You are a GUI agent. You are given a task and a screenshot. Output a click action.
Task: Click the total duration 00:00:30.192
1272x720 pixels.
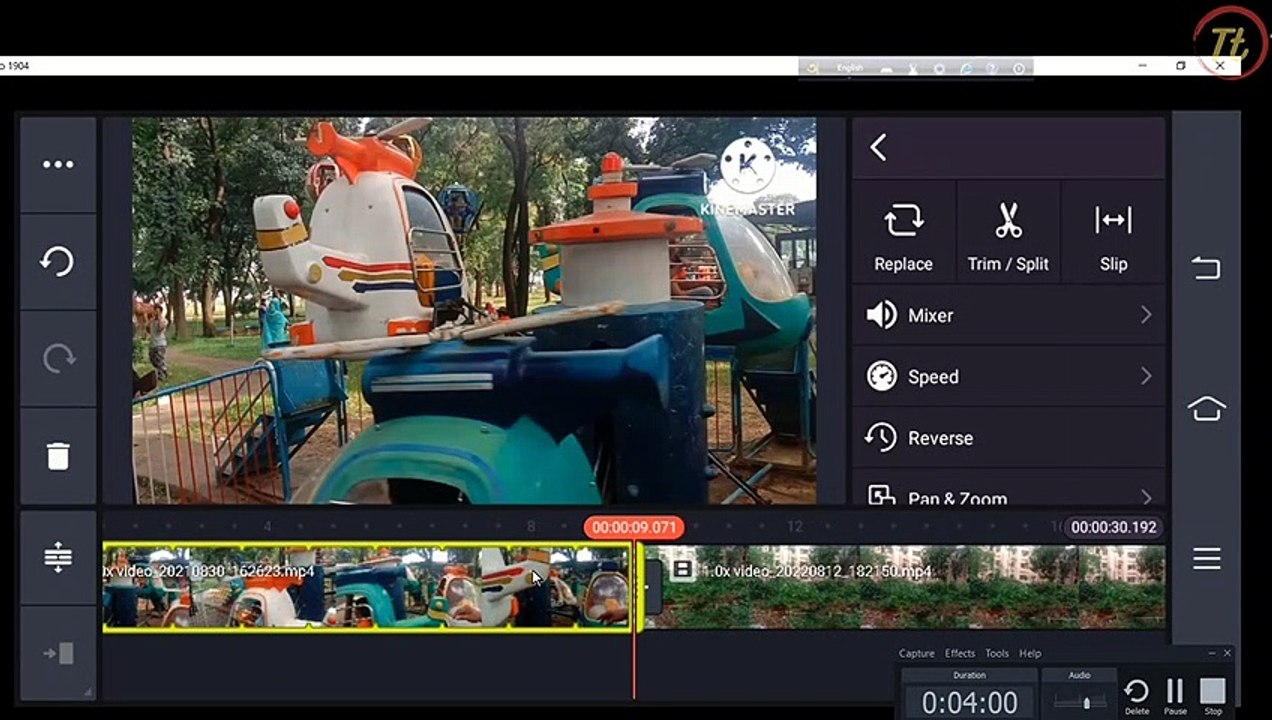click(1113, 527)
